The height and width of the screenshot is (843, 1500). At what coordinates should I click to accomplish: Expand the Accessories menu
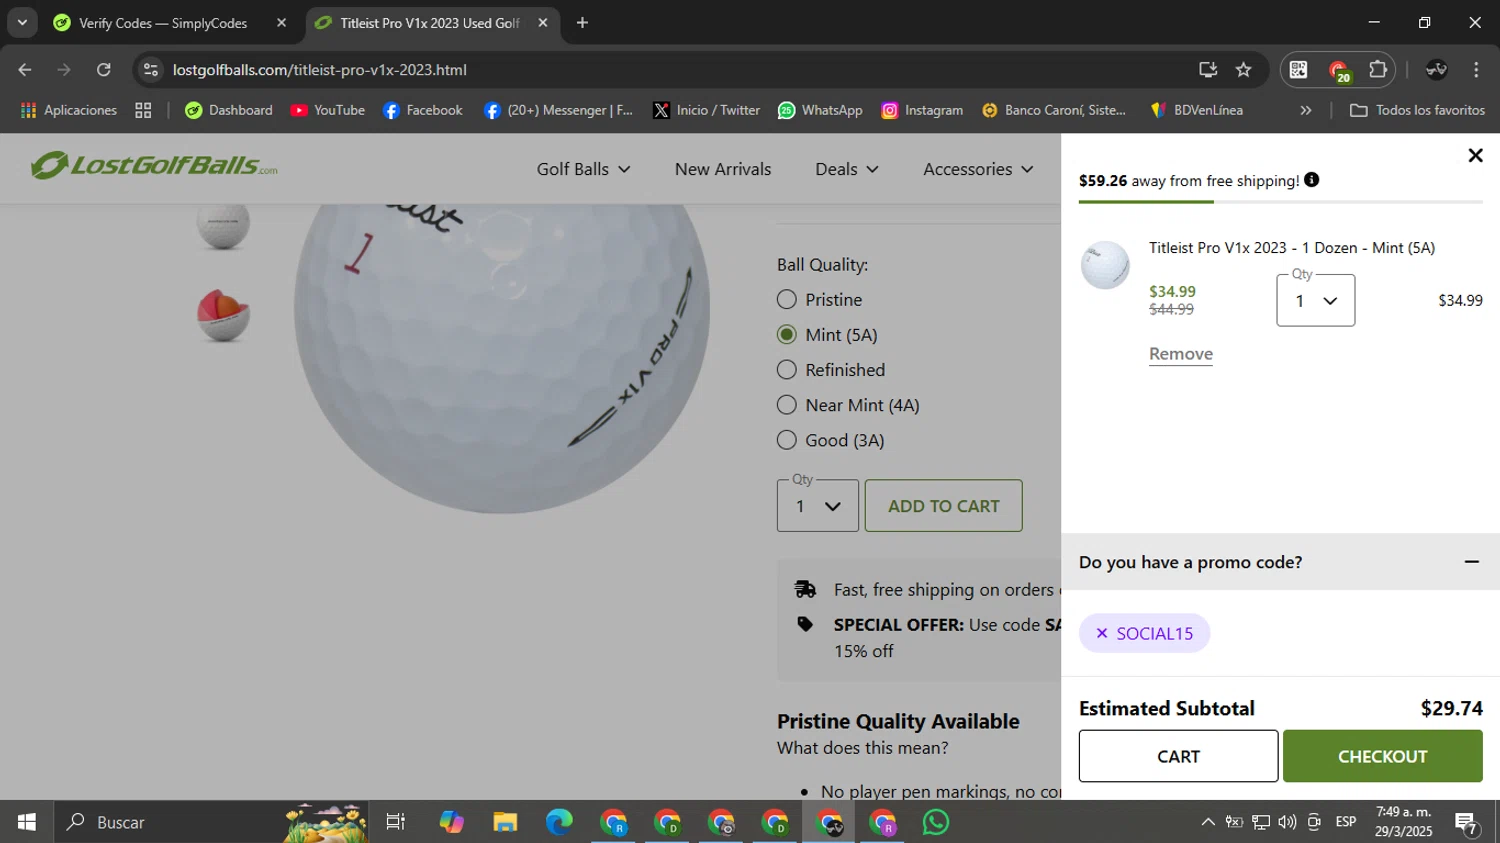click(978, 169)
